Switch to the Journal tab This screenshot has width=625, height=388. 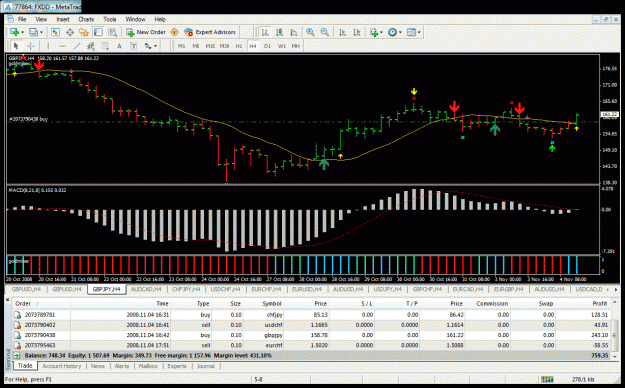click(206, 366)
